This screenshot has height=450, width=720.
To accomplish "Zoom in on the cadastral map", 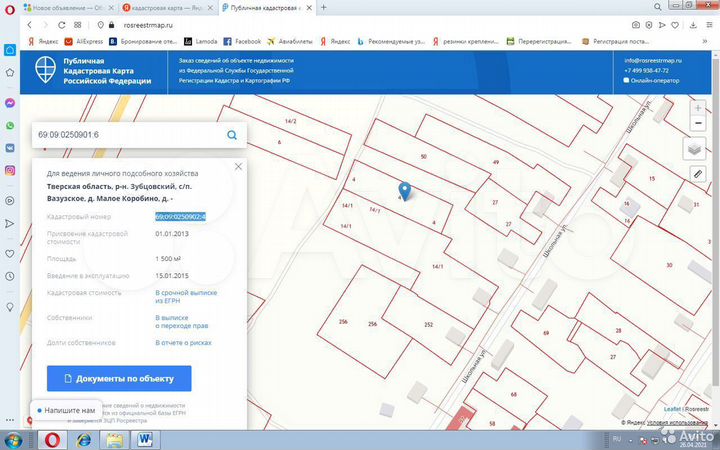I will pyautogui.click(x=698, y=108).
